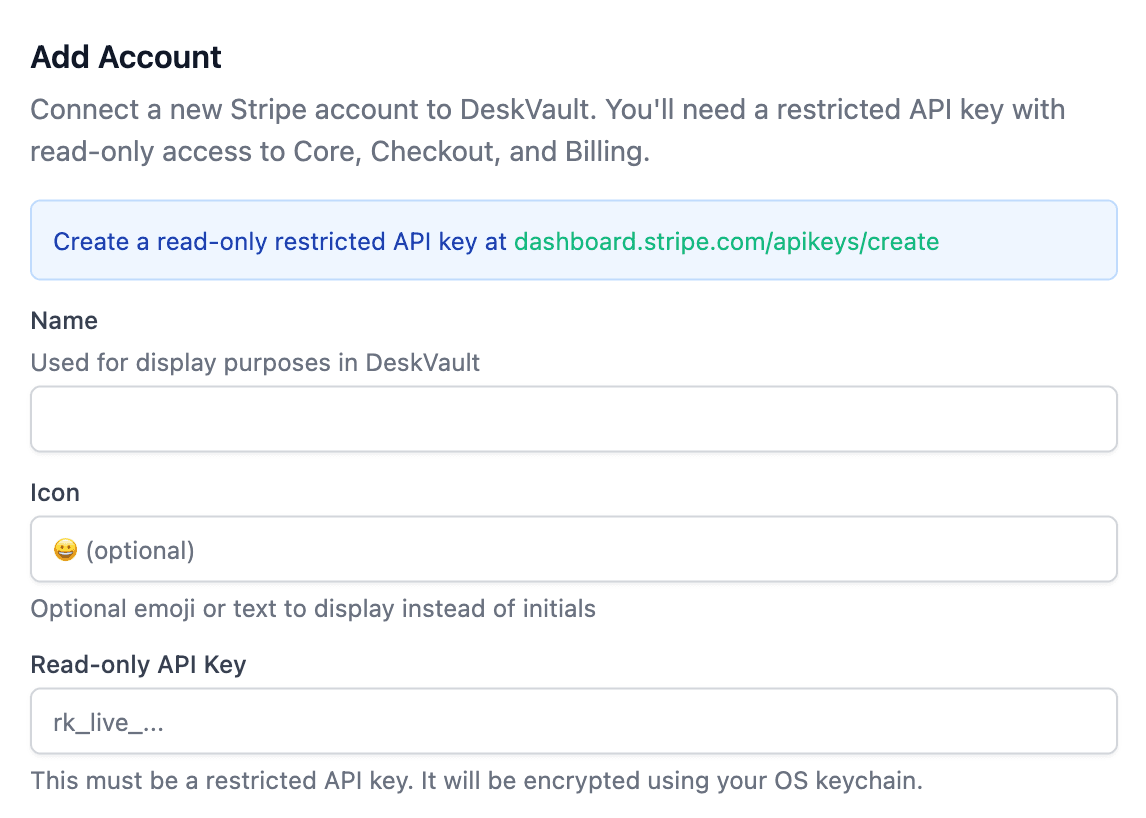
Task: Click the blue API key info banner
Action: 573,241
